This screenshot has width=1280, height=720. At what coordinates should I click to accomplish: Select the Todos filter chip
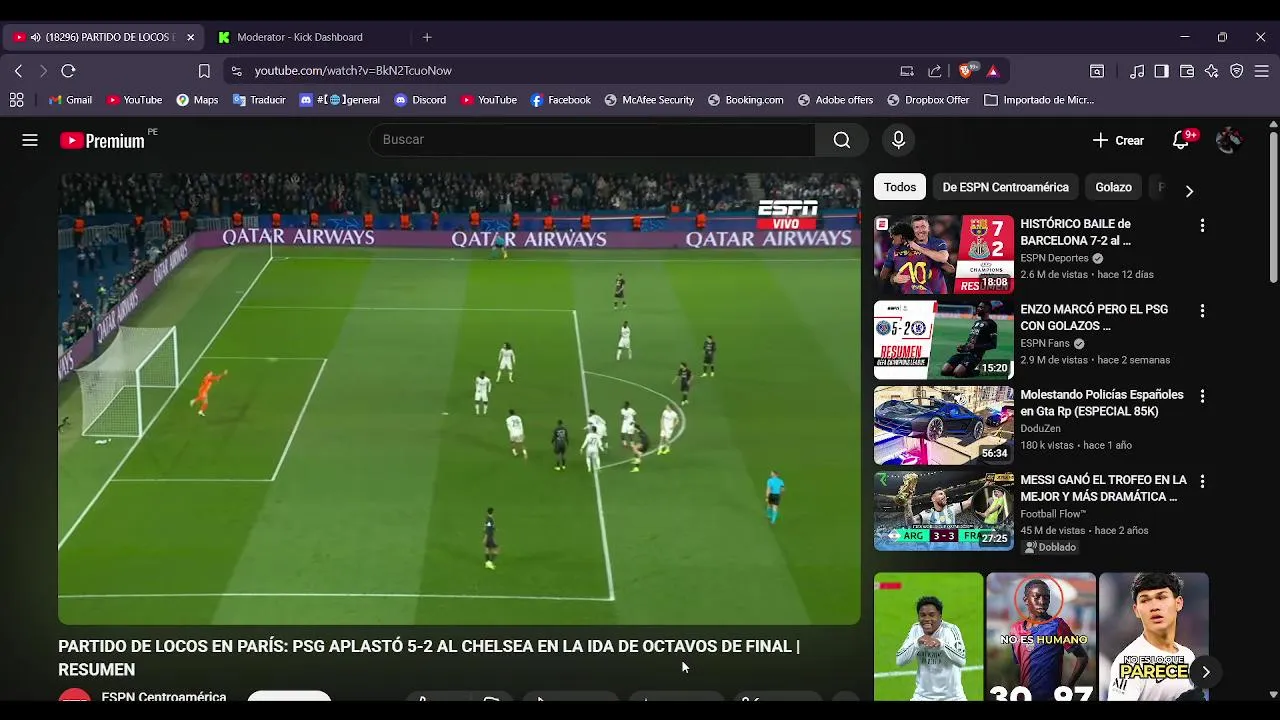coord(899,187)
